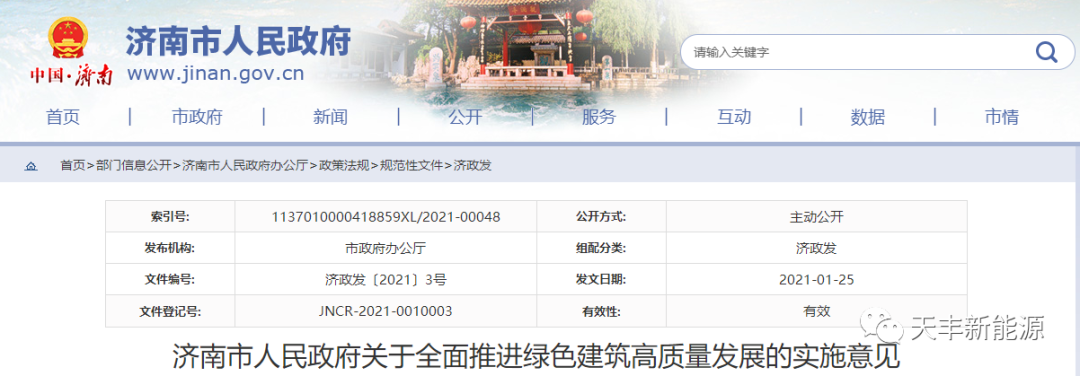
Task: Click the search magnifier icon
Action: coord(1046,52)
